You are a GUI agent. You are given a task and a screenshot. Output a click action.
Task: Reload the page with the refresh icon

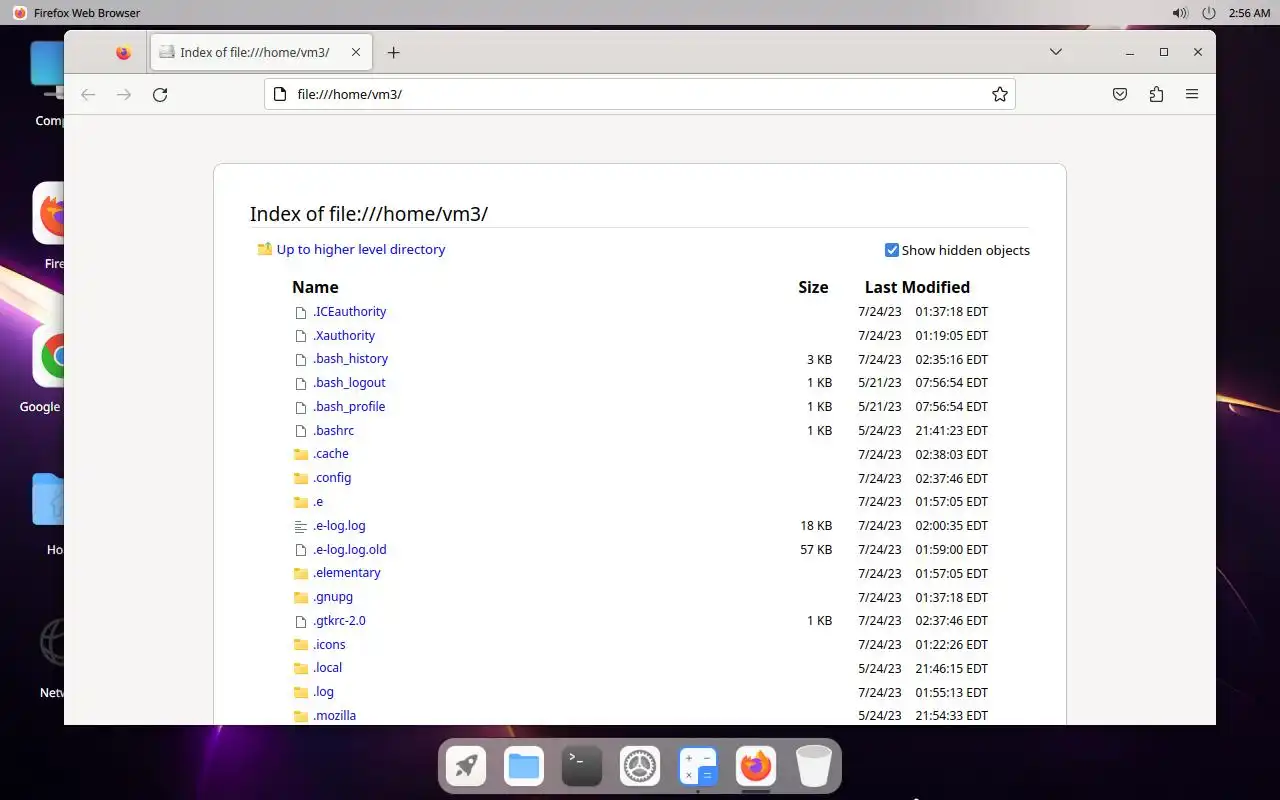click(x=160, y=94)
